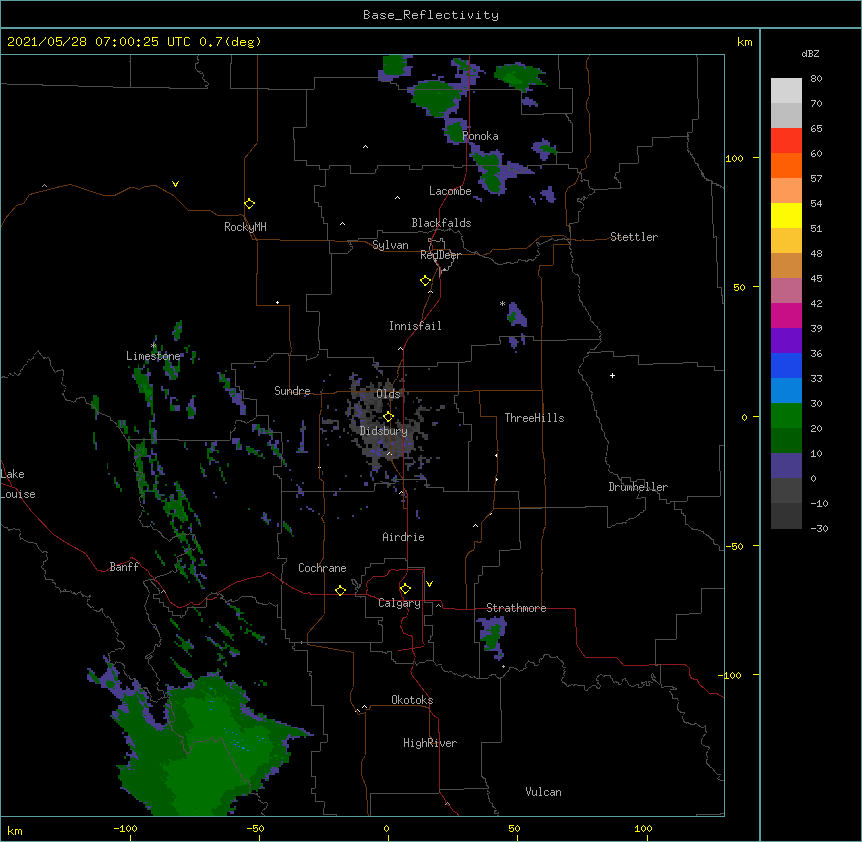Select the yellow diamond marker near Olds
Viewport: 862px width, 842px height.
(x=388, y=416)
